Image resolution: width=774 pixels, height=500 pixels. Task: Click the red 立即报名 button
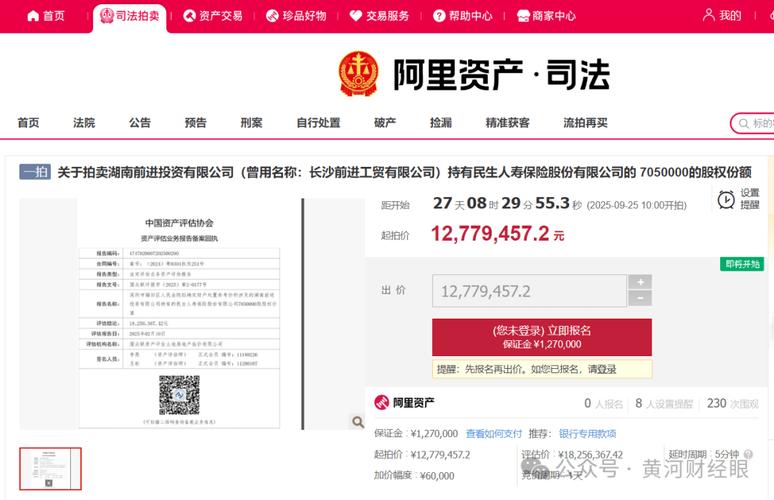(542, 337)
